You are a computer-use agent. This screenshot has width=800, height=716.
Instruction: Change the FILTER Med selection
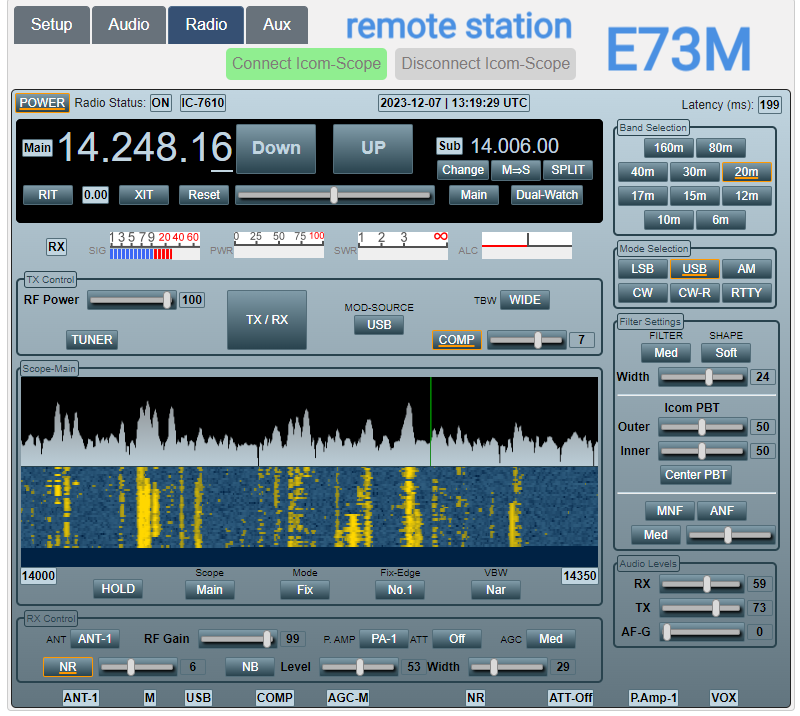click(666, 353)
